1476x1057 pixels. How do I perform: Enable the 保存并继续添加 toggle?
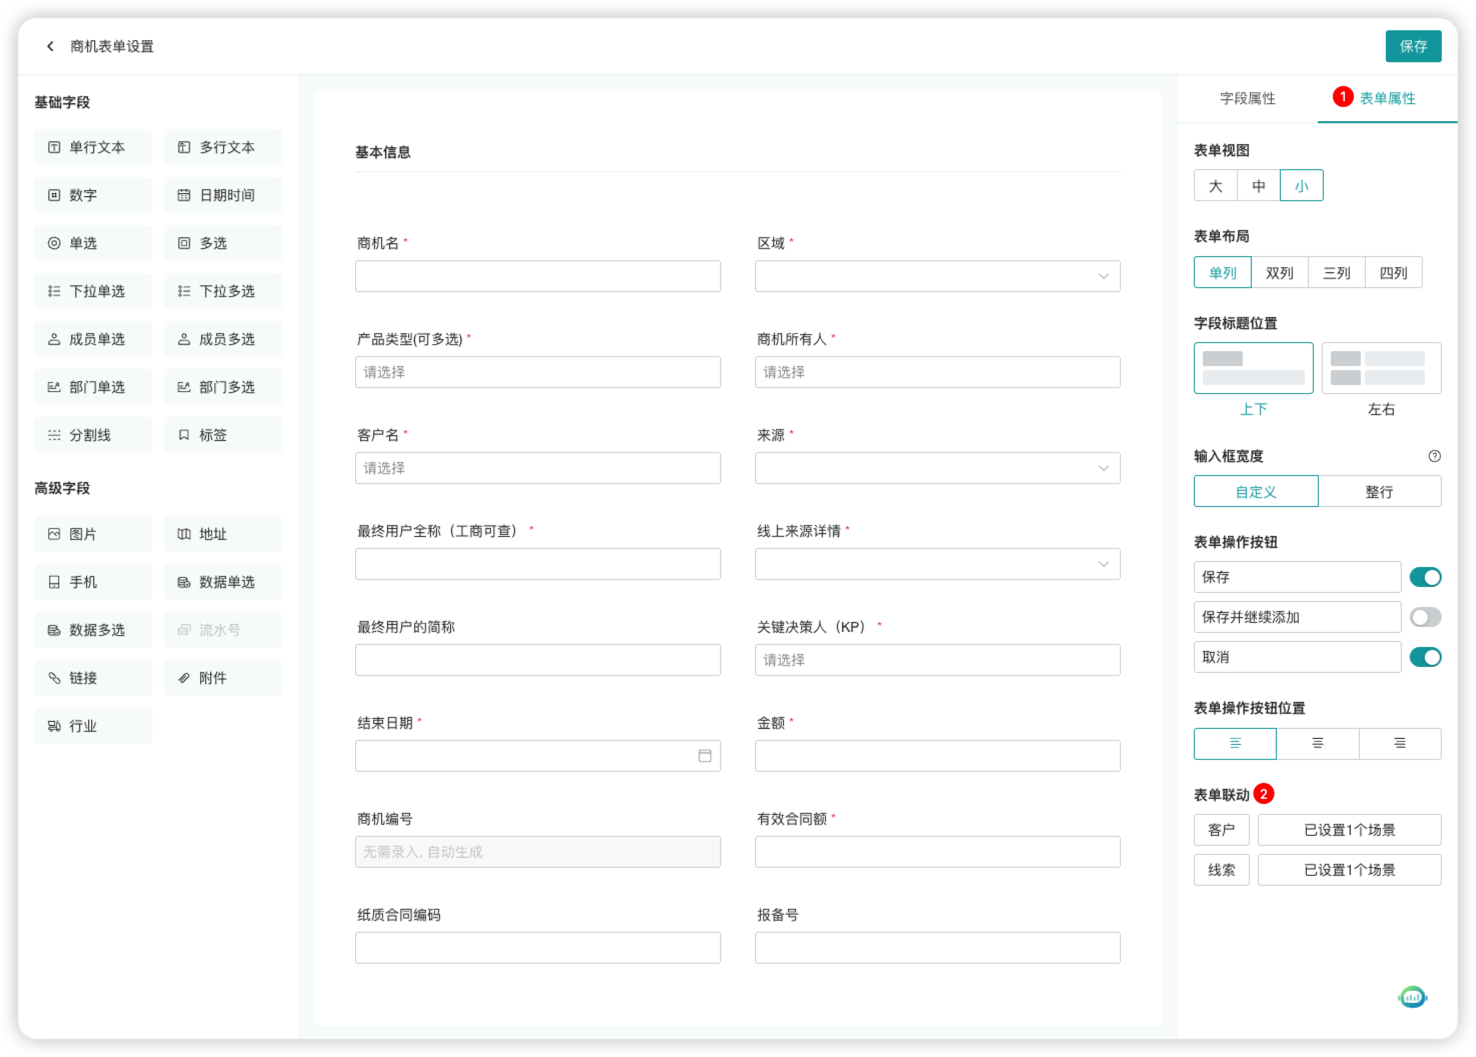tap(1425, 617)
